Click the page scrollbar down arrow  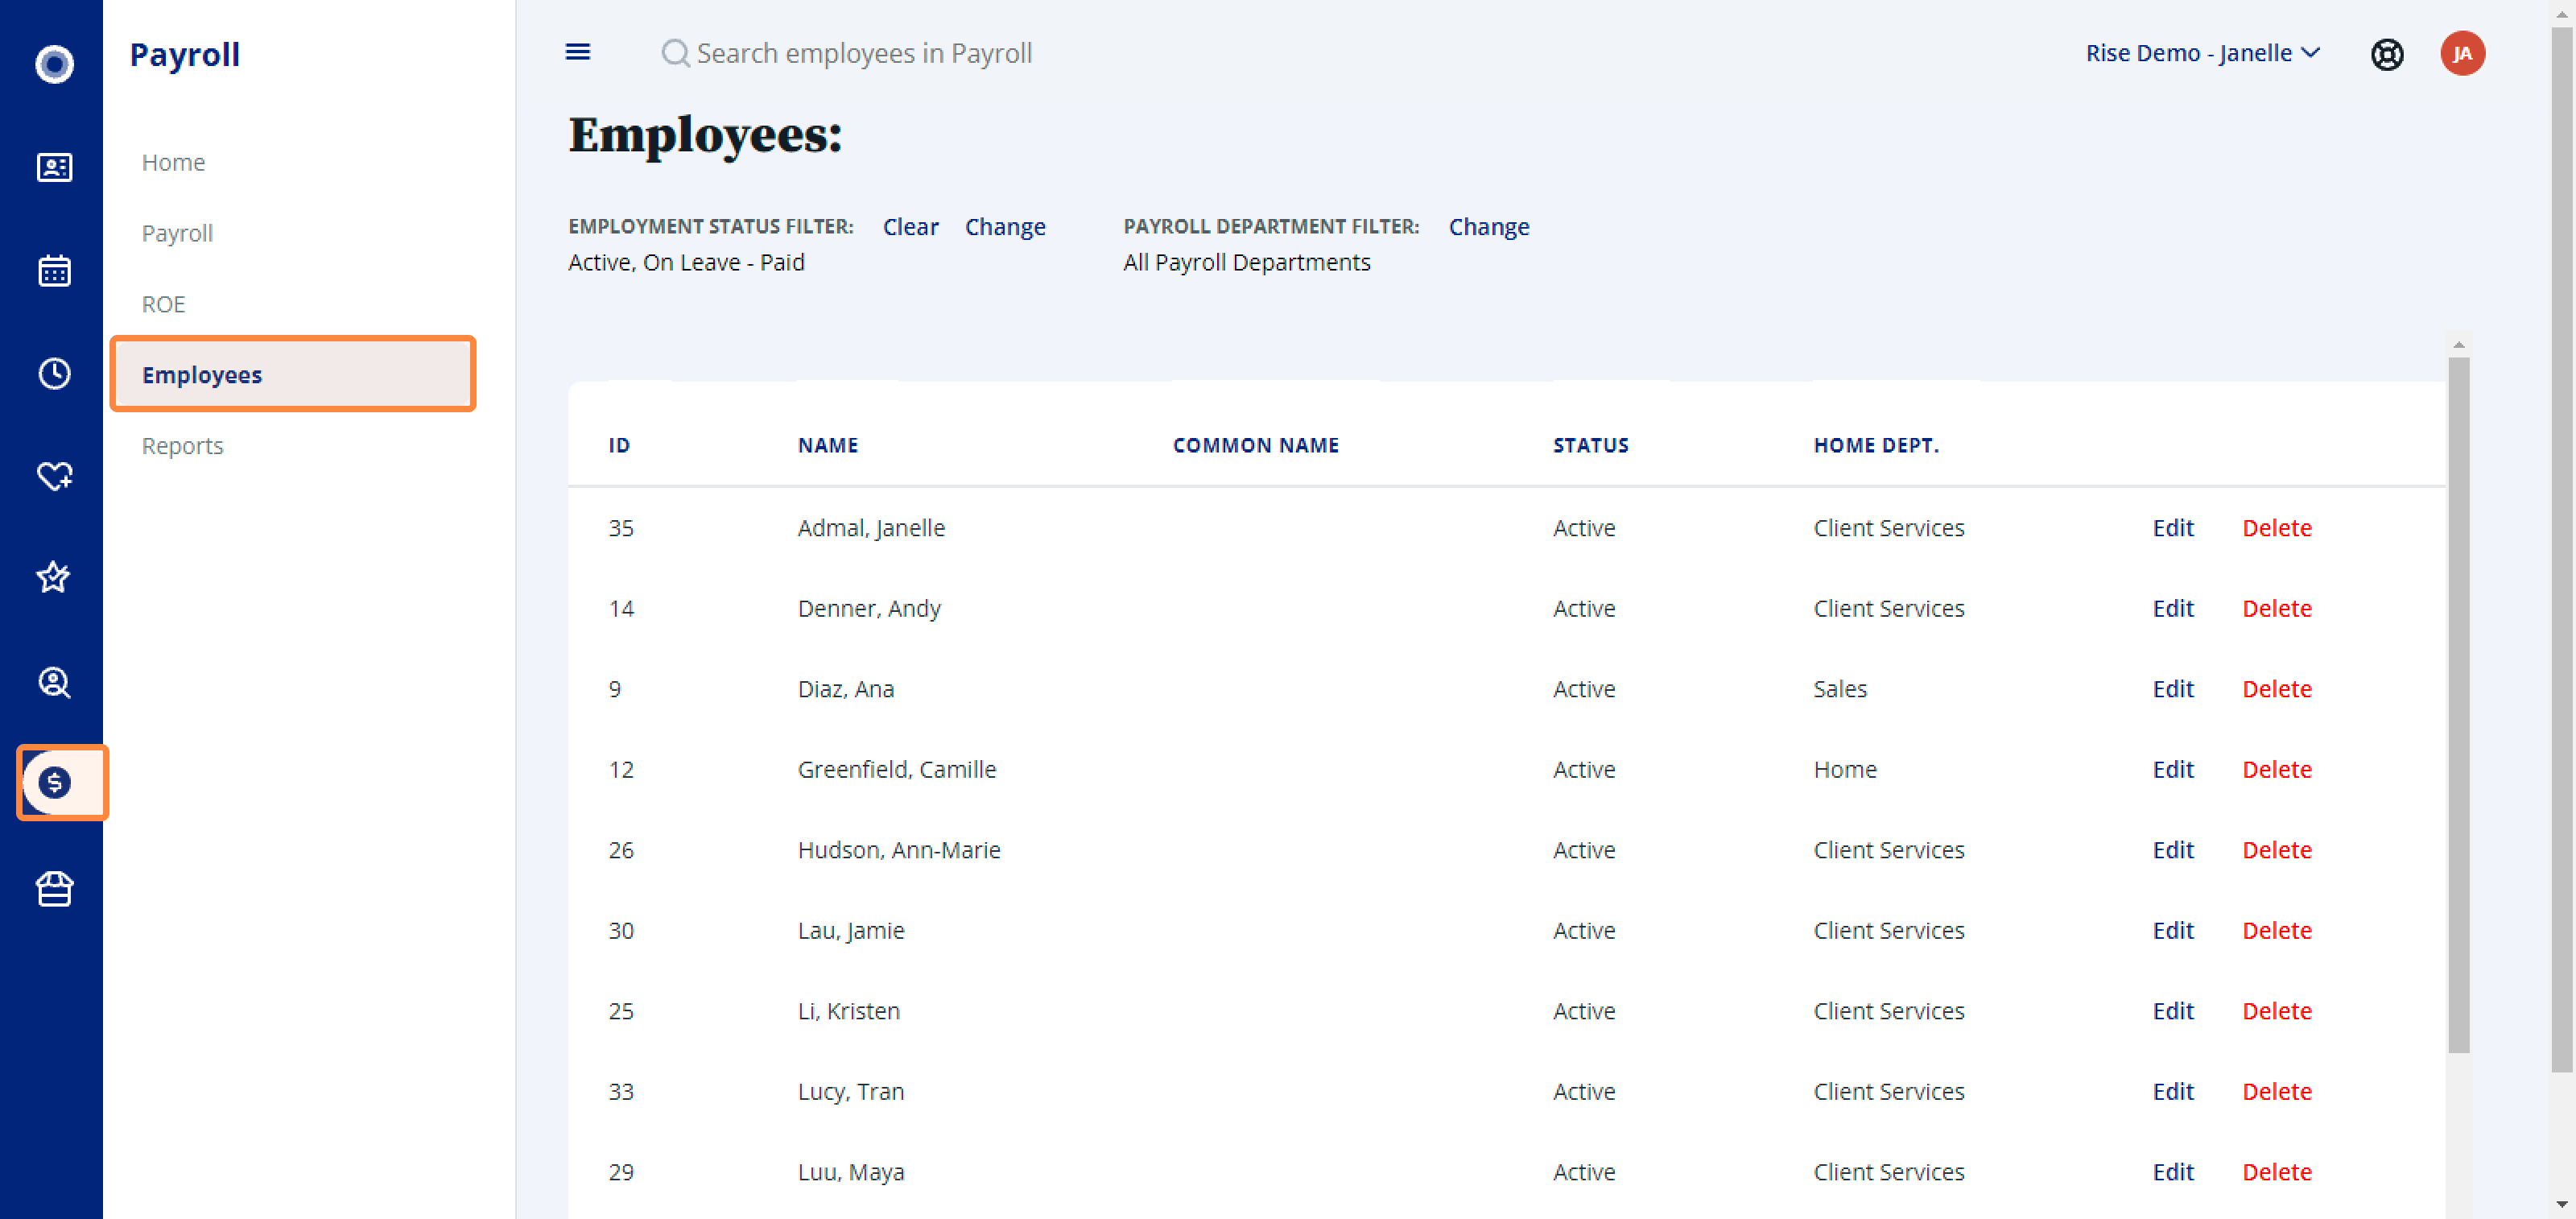[x=2561, y=1205]
